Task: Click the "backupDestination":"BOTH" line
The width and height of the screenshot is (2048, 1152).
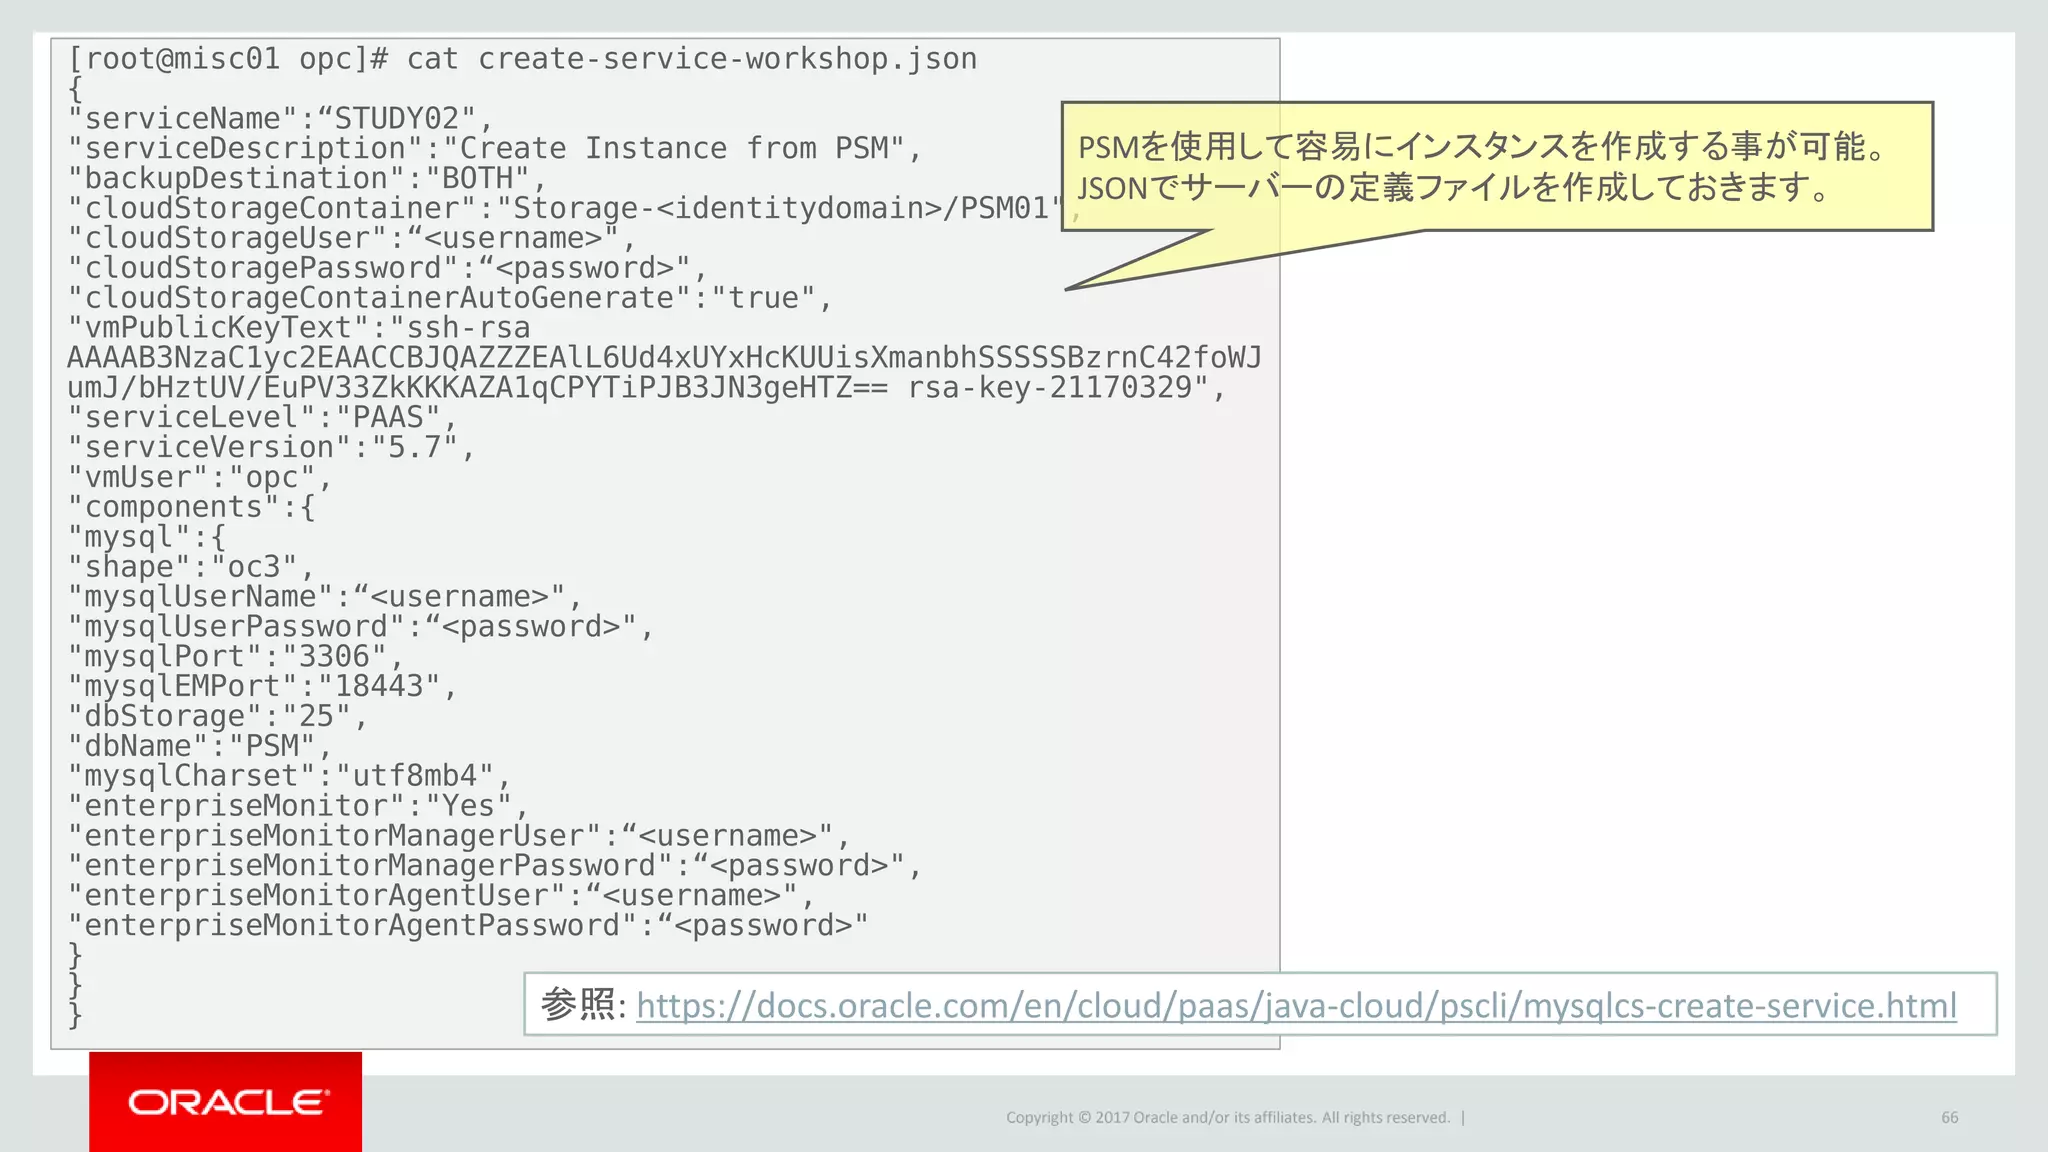Action: coord(307,179)
